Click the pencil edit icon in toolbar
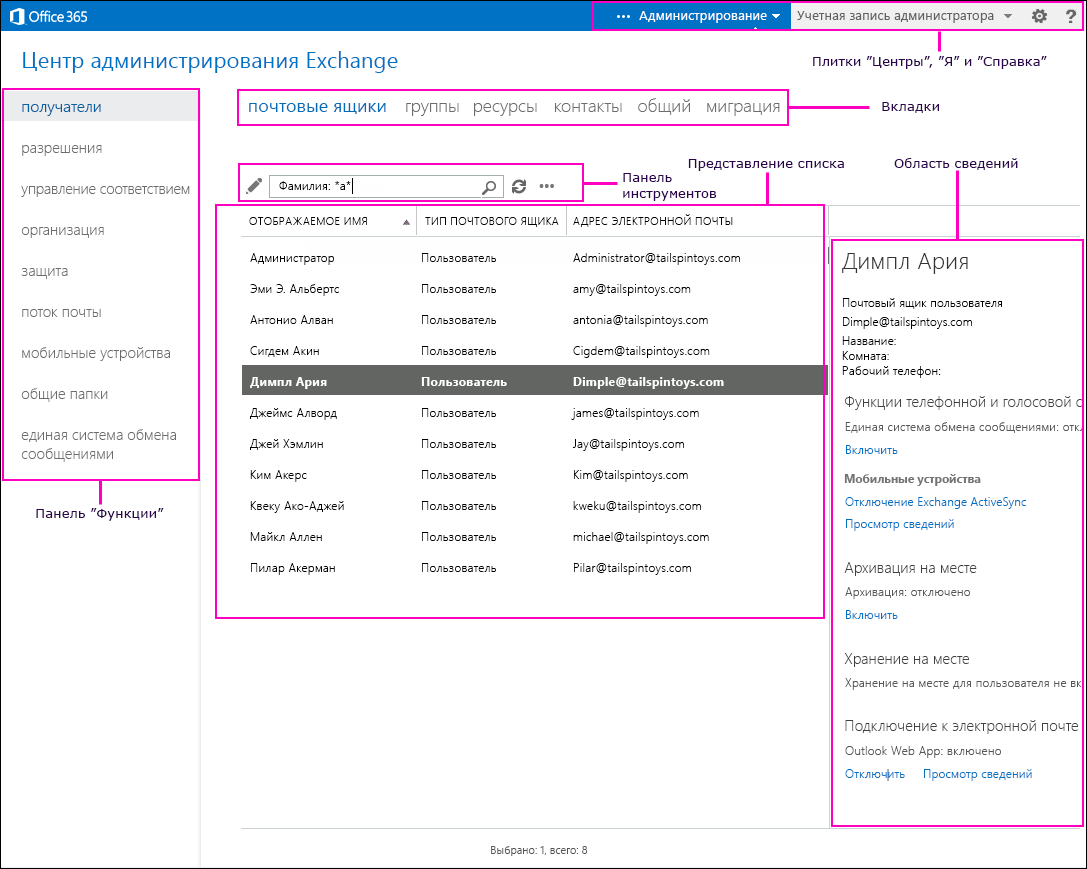1087x869 pixels. tap(254, 186)
